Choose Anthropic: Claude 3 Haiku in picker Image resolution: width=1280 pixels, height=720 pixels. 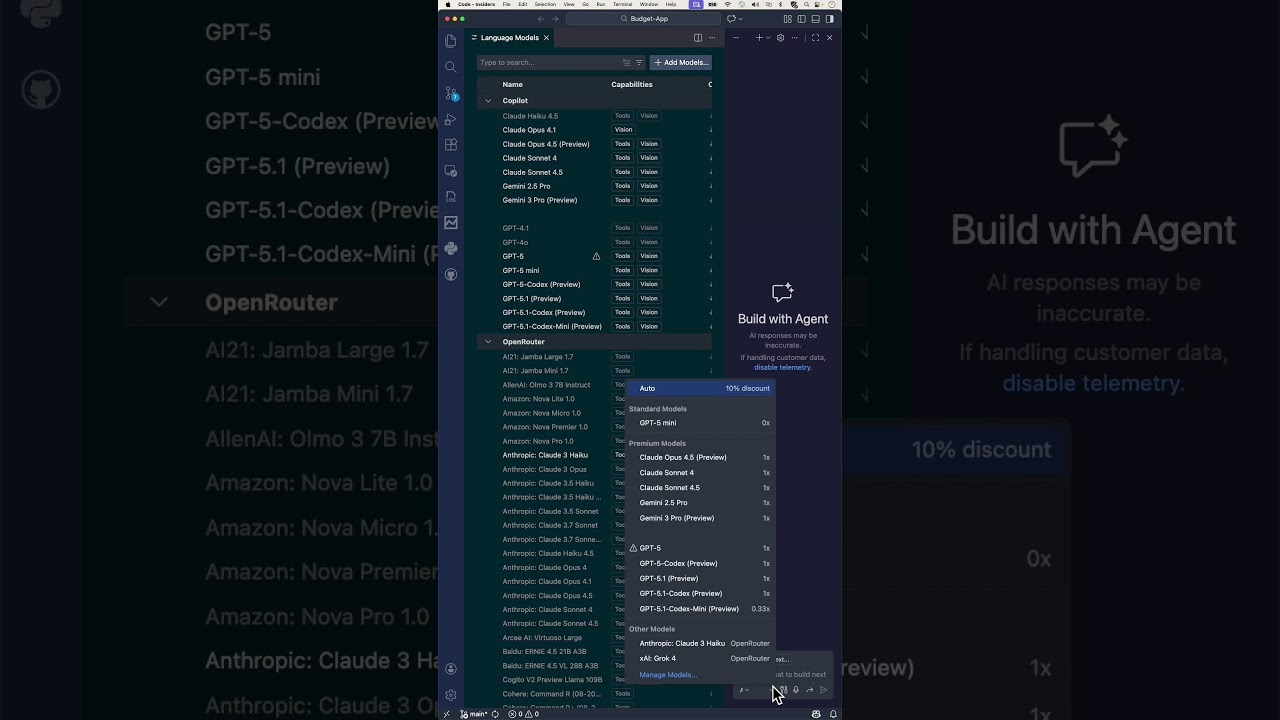coord(701,644)
